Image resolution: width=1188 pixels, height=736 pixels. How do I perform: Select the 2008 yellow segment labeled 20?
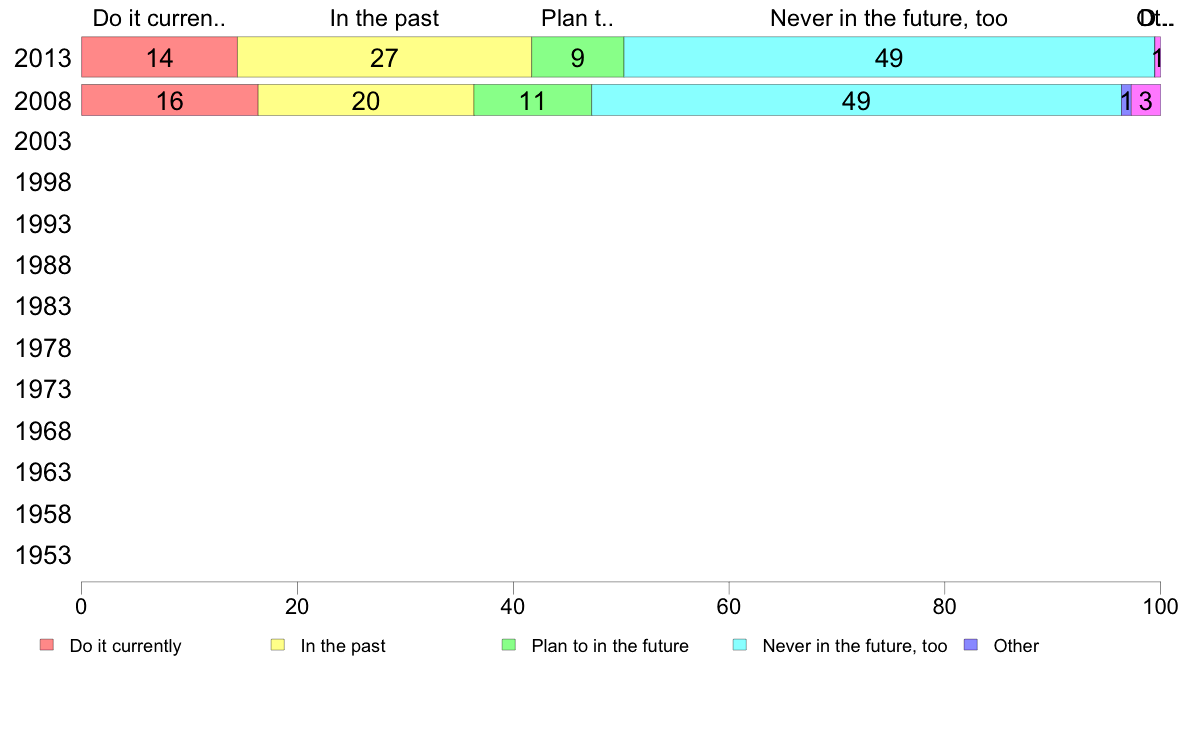366,100
